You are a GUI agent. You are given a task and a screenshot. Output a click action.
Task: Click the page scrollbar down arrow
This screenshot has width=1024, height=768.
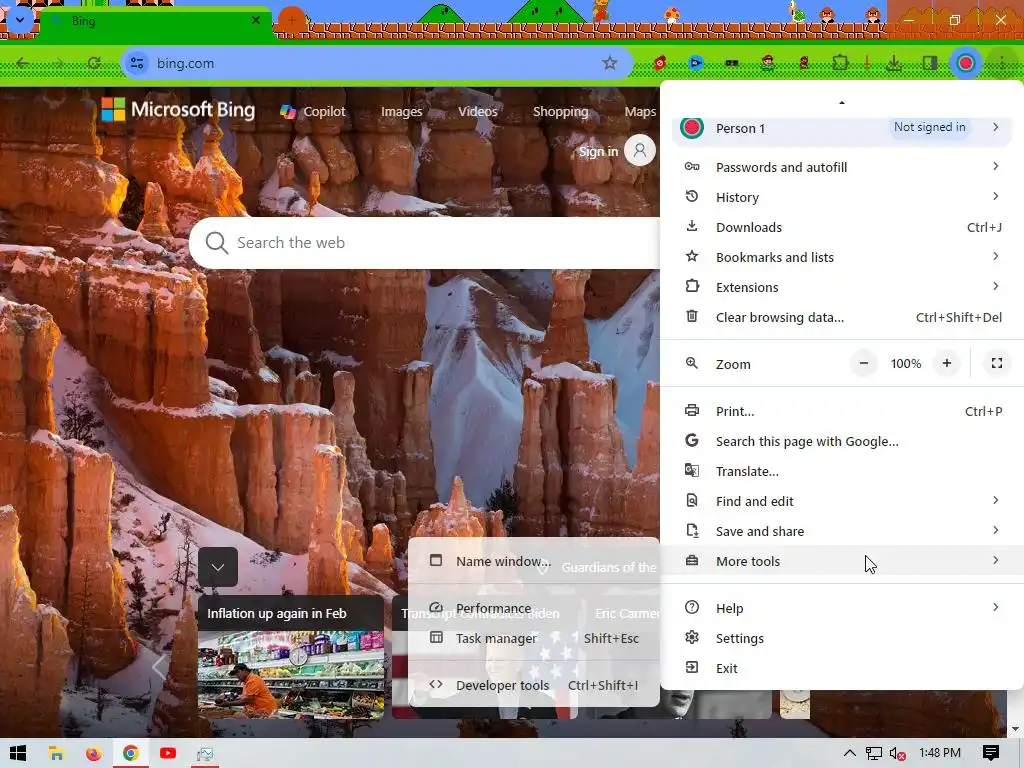[1015, 729]
